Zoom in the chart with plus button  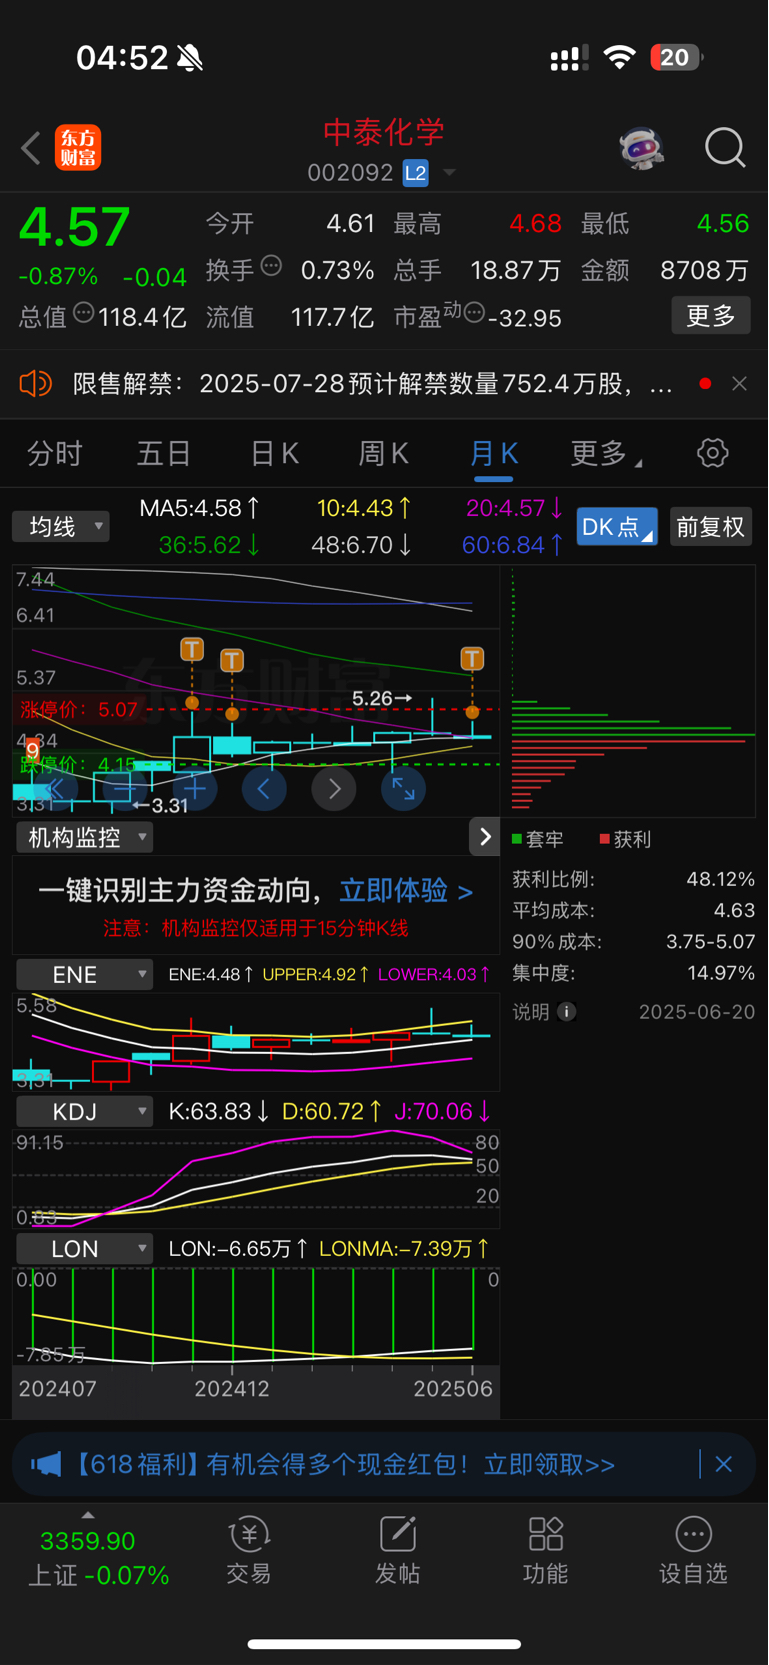pyautogui.click(x=194, y=789)
